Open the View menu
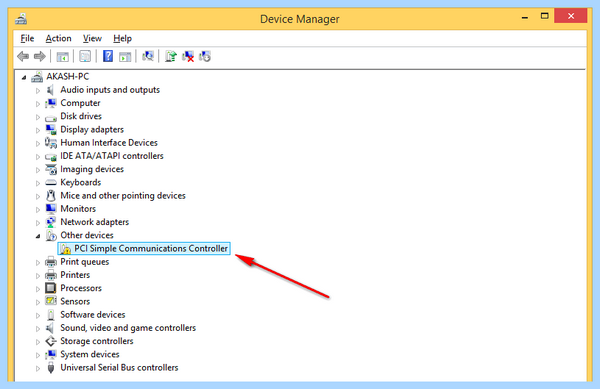 (x=92, y=38)
